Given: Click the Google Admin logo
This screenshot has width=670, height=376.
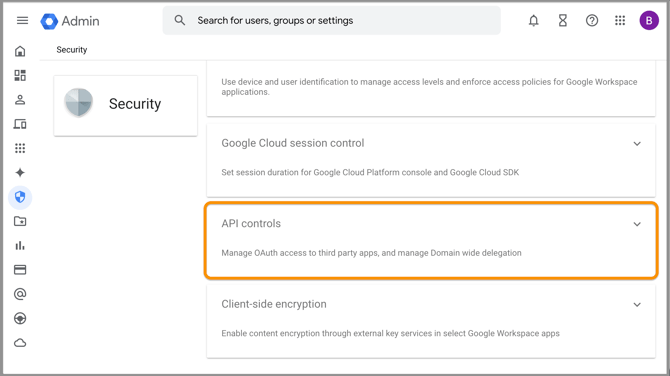Looking at the screenshot, I should [70, 21].
